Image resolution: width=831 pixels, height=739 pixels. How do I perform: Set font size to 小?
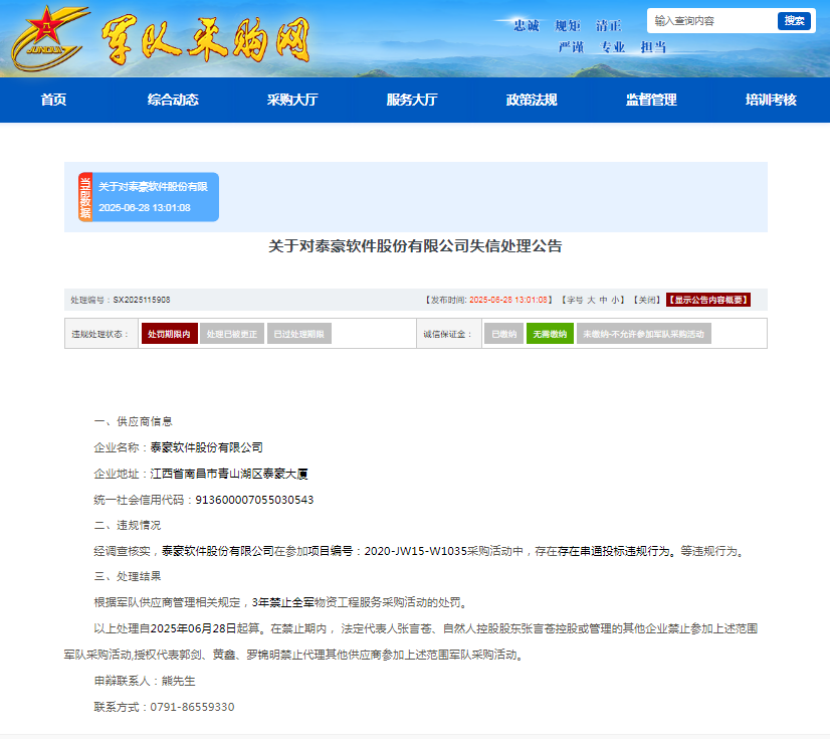(x=615, y=300)
